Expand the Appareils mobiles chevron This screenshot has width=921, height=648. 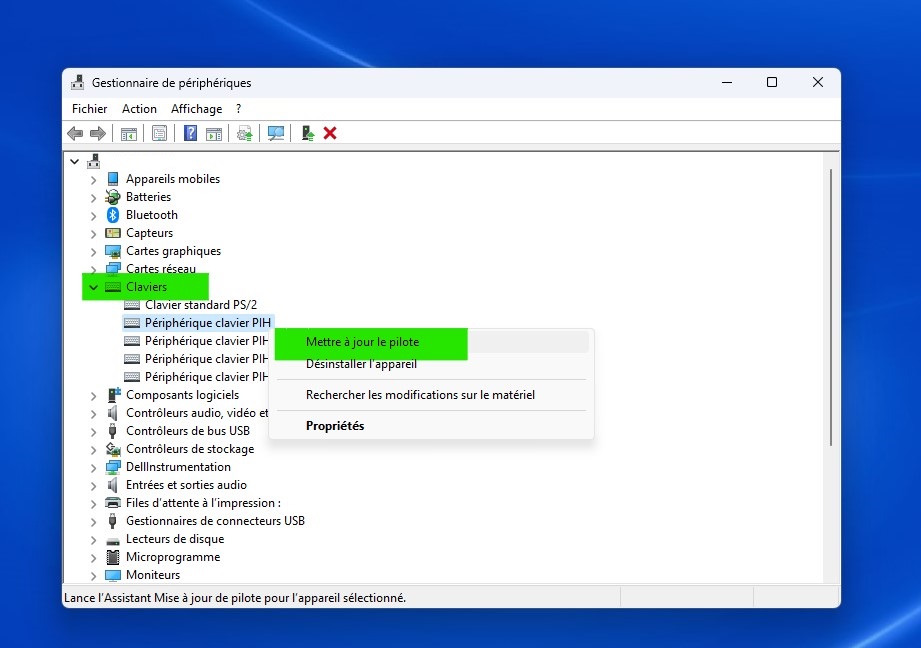click(x=93, y=180)
